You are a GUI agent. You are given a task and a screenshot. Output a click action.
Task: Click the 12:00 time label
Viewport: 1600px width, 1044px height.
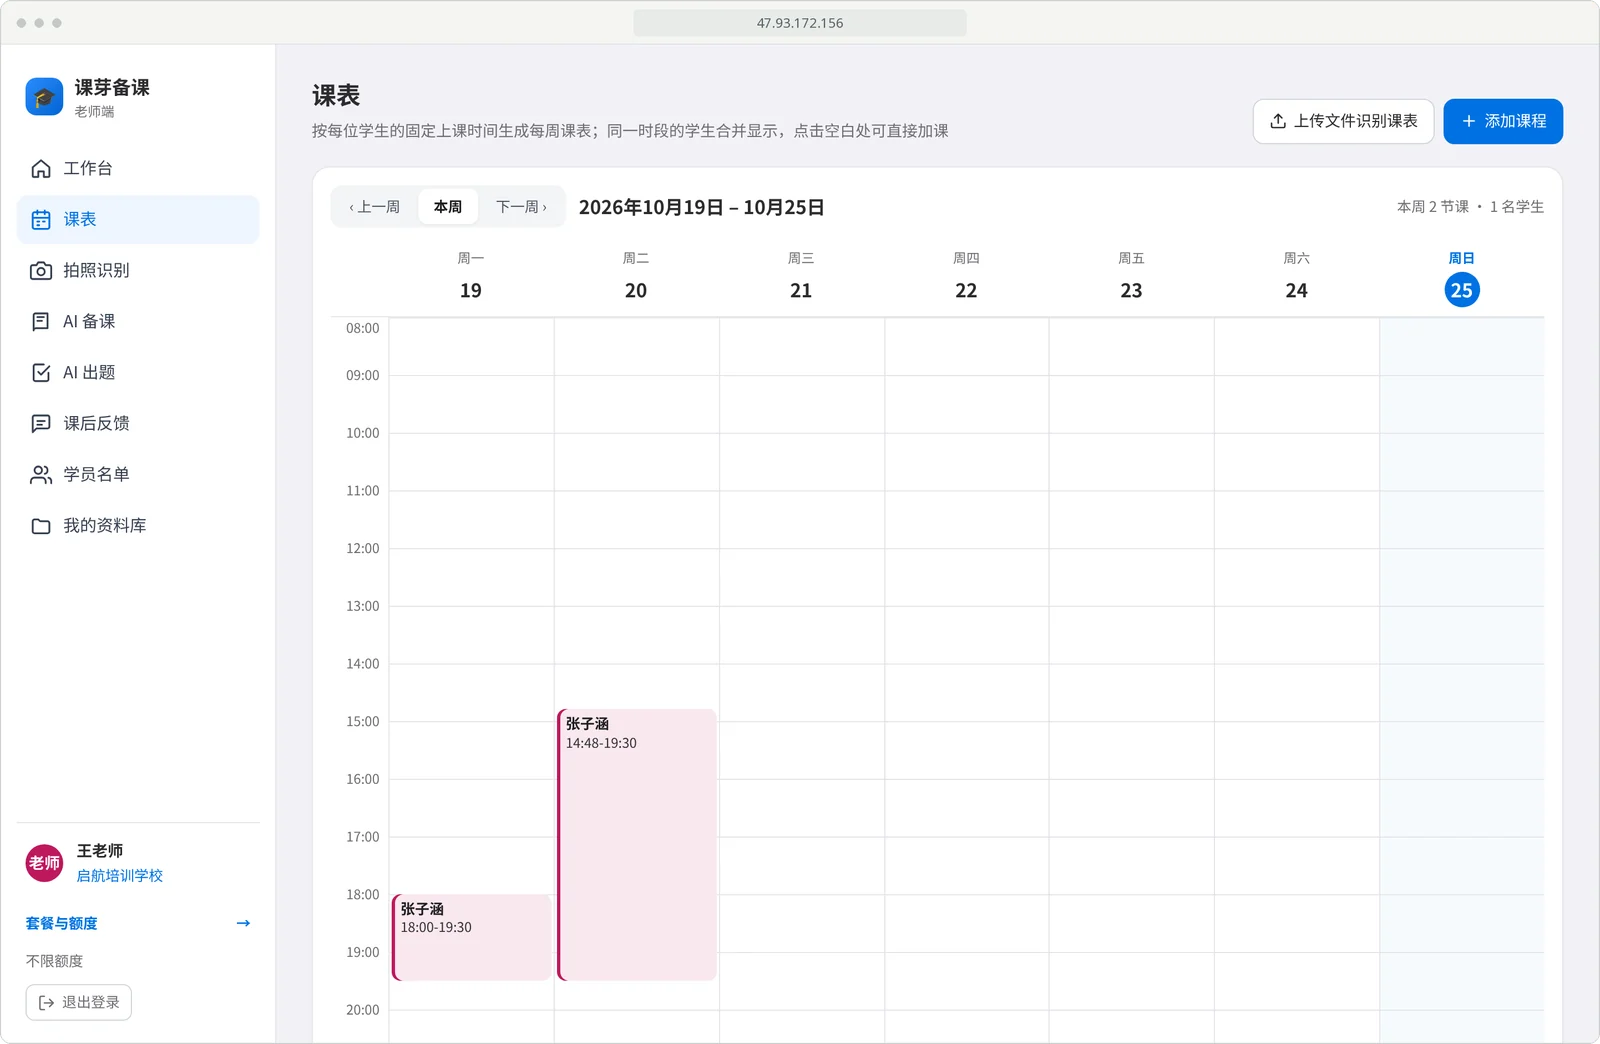point(363,548)
